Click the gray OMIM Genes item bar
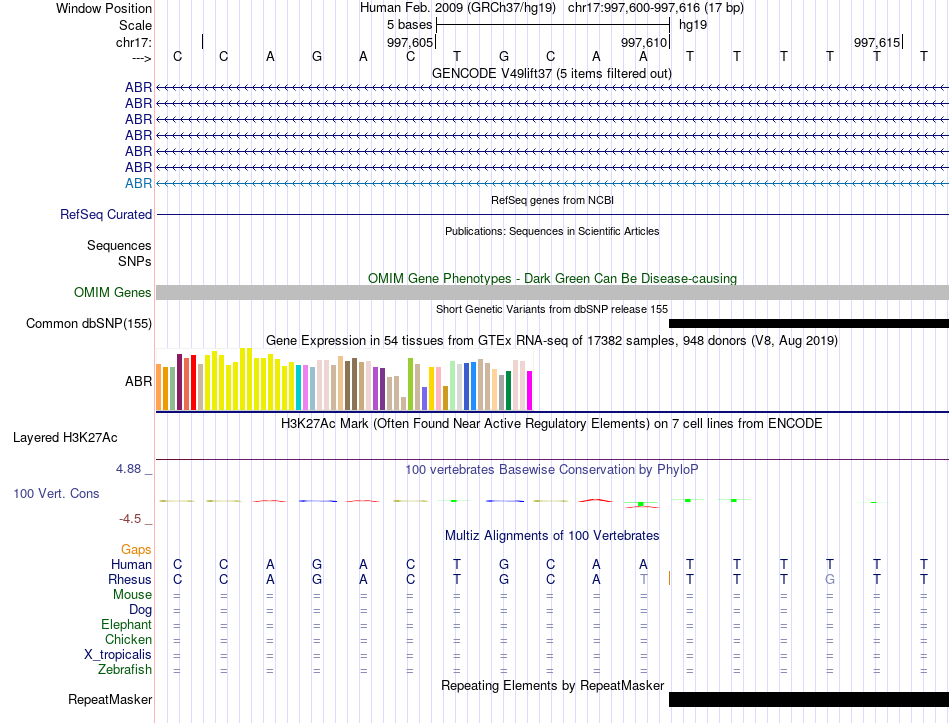Viewport: 950px width, 723px height. (x=552, y=293)
